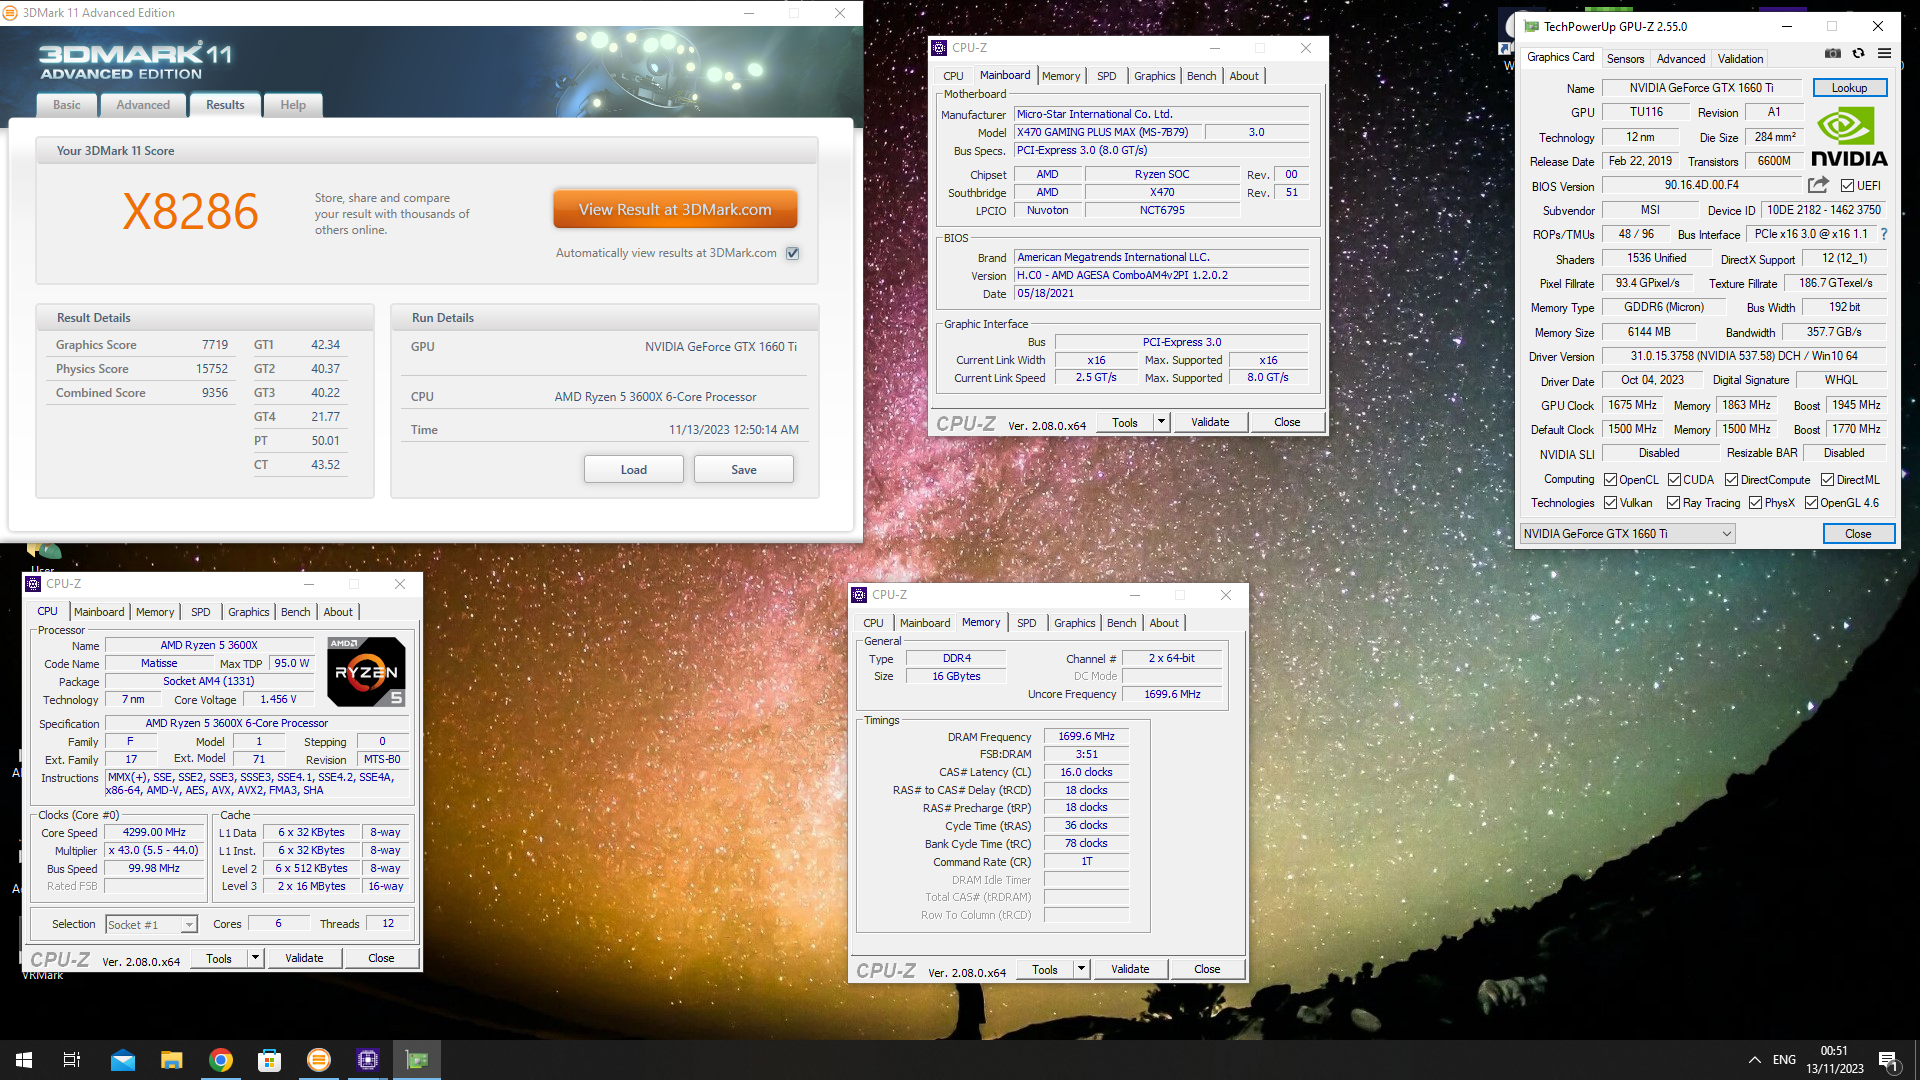
Task: Toggle the OpenCL checkbox
Action: point(1610,480)
